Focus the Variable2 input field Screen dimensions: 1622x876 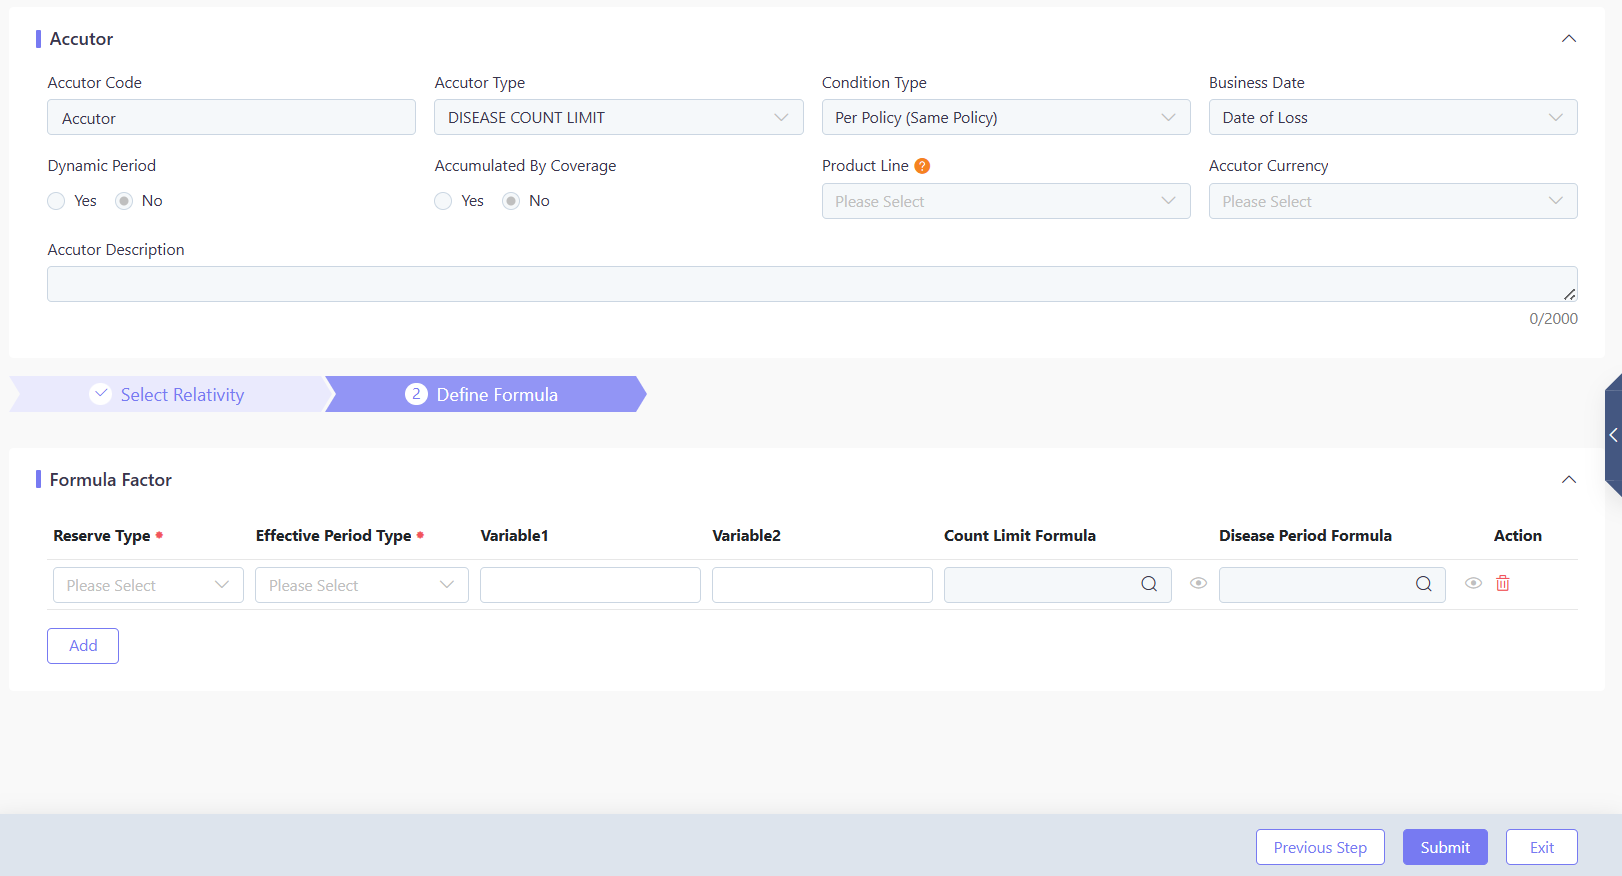tap(822, 585)
